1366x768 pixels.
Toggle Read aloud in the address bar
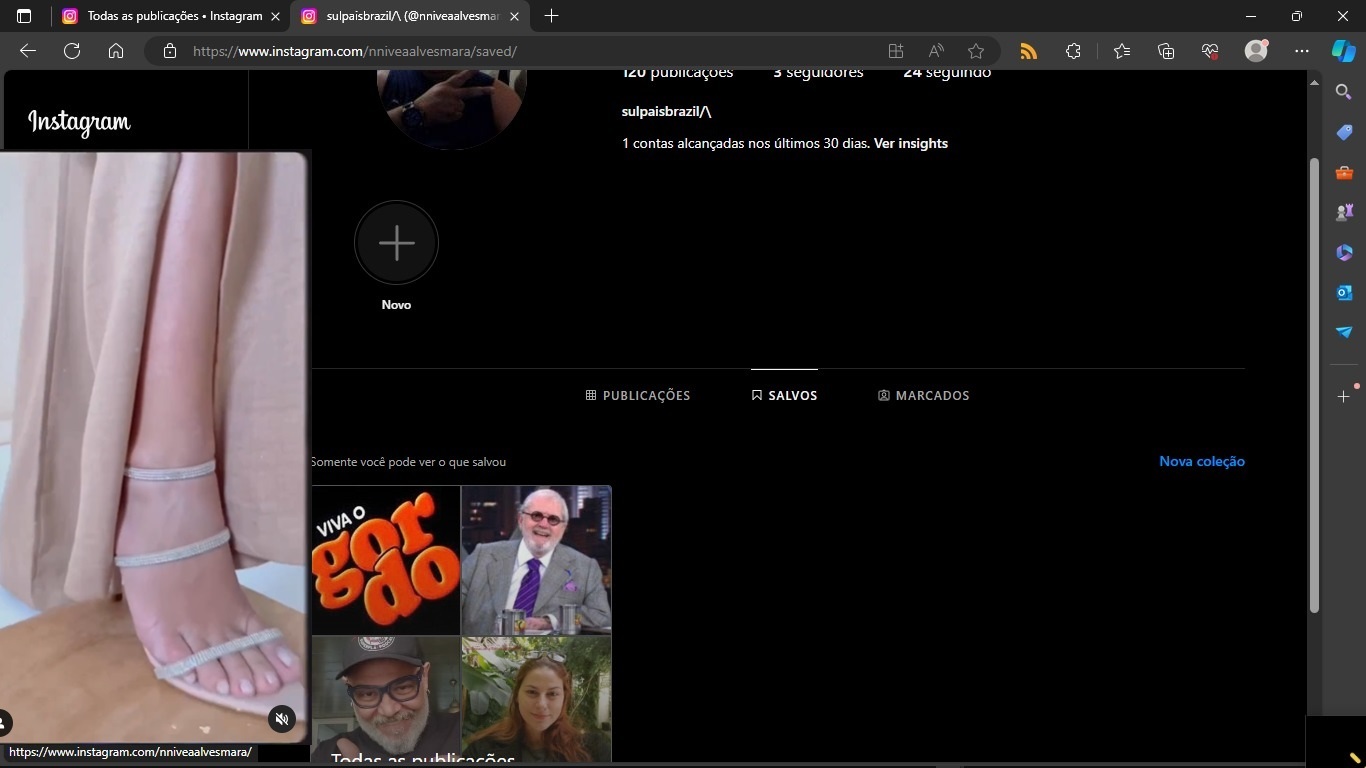point(936,51)
